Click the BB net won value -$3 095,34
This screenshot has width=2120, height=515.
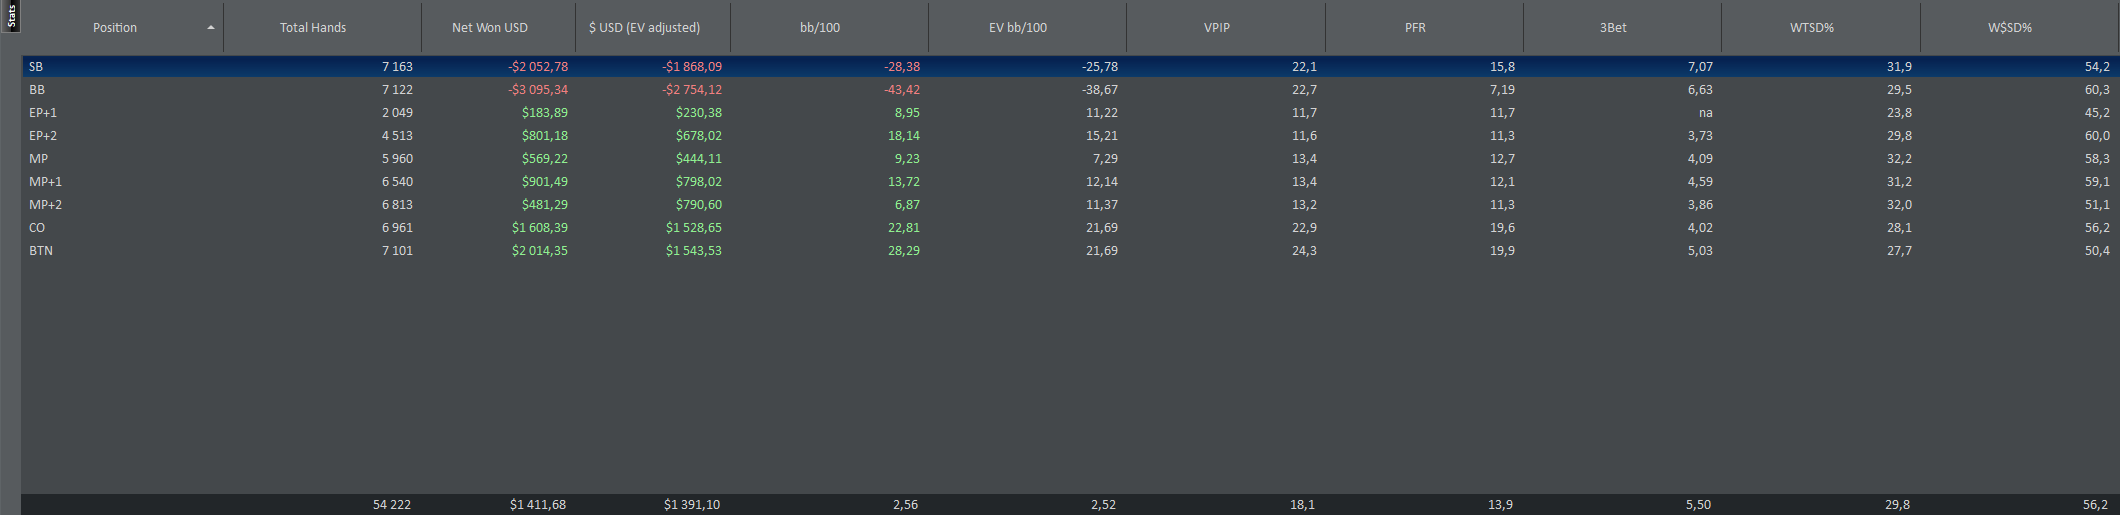[538, 90]
